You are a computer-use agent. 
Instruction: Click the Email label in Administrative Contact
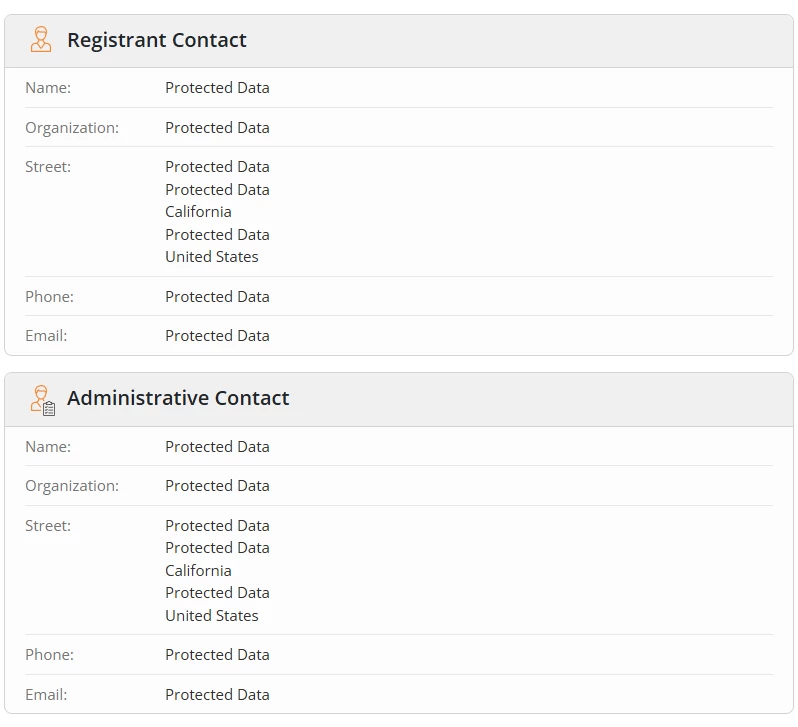coord(46,695)
